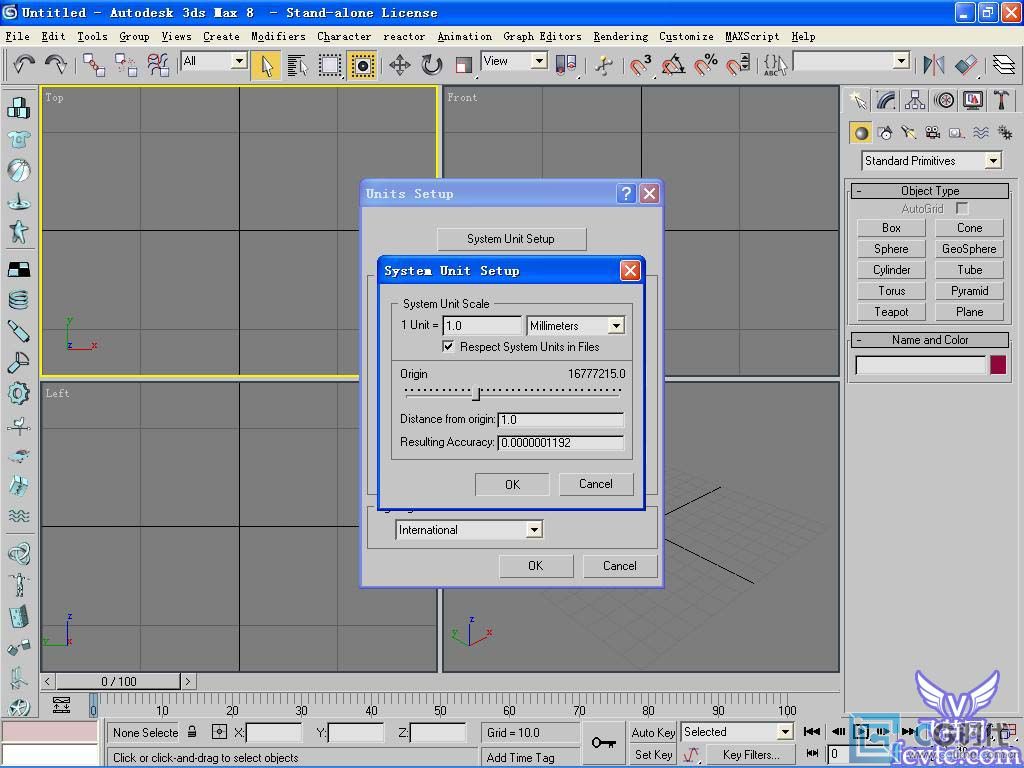Open the View reference coordinate dropdown
Screen dimensions: 1024x768
[539, 61]
